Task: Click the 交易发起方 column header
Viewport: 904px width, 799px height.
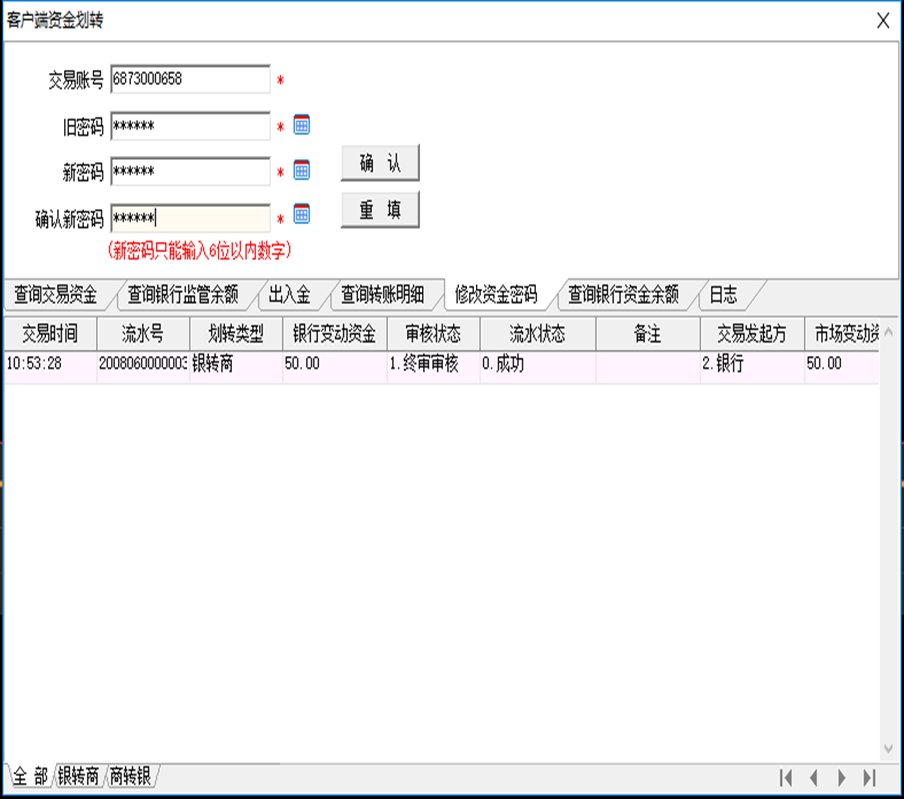Action: 752,334
